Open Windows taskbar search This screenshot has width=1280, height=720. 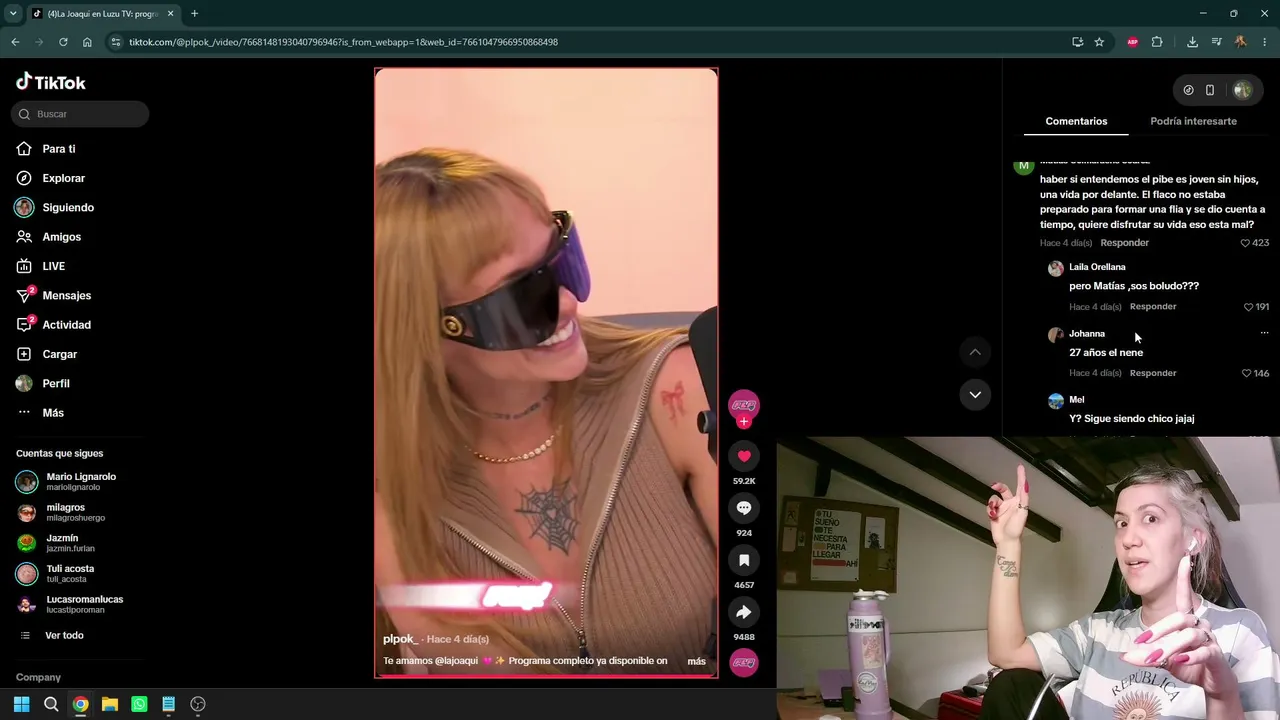[51, 704]
